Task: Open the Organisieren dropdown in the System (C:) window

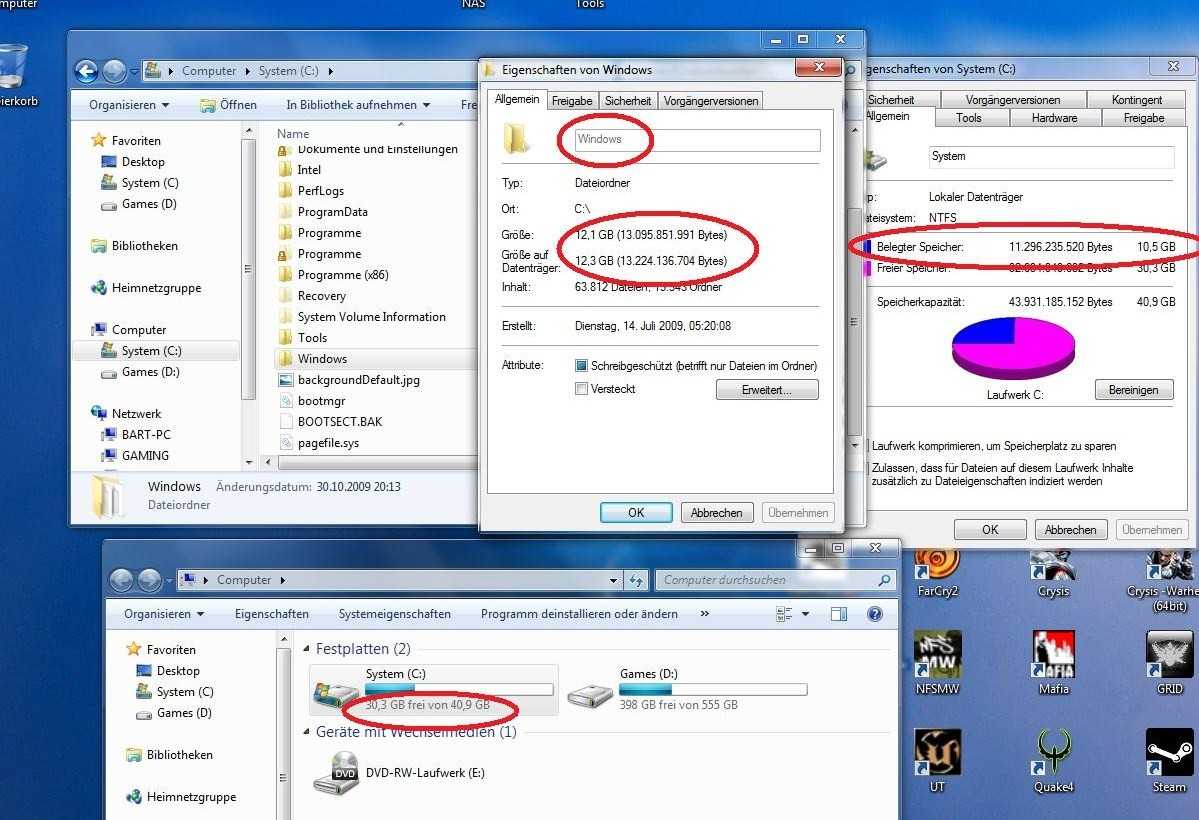Action: [x=128, y=105]
